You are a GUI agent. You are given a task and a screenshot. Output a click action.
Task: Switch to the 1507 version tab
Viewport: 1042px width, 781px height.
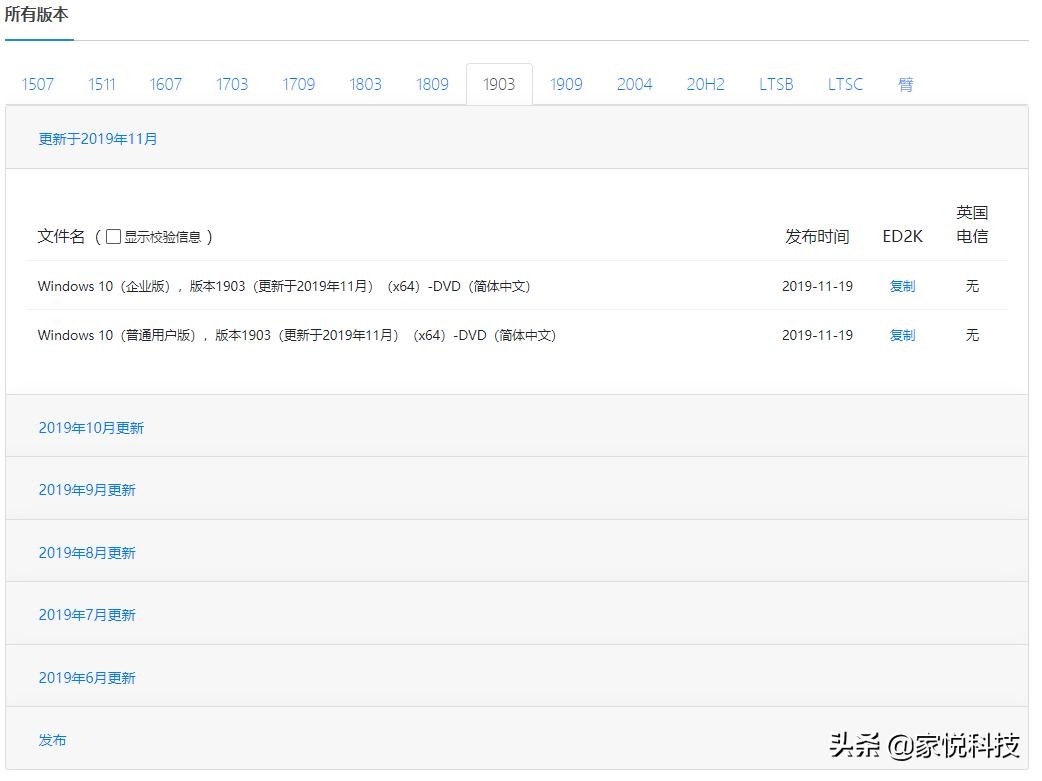[x=38, y=85]
